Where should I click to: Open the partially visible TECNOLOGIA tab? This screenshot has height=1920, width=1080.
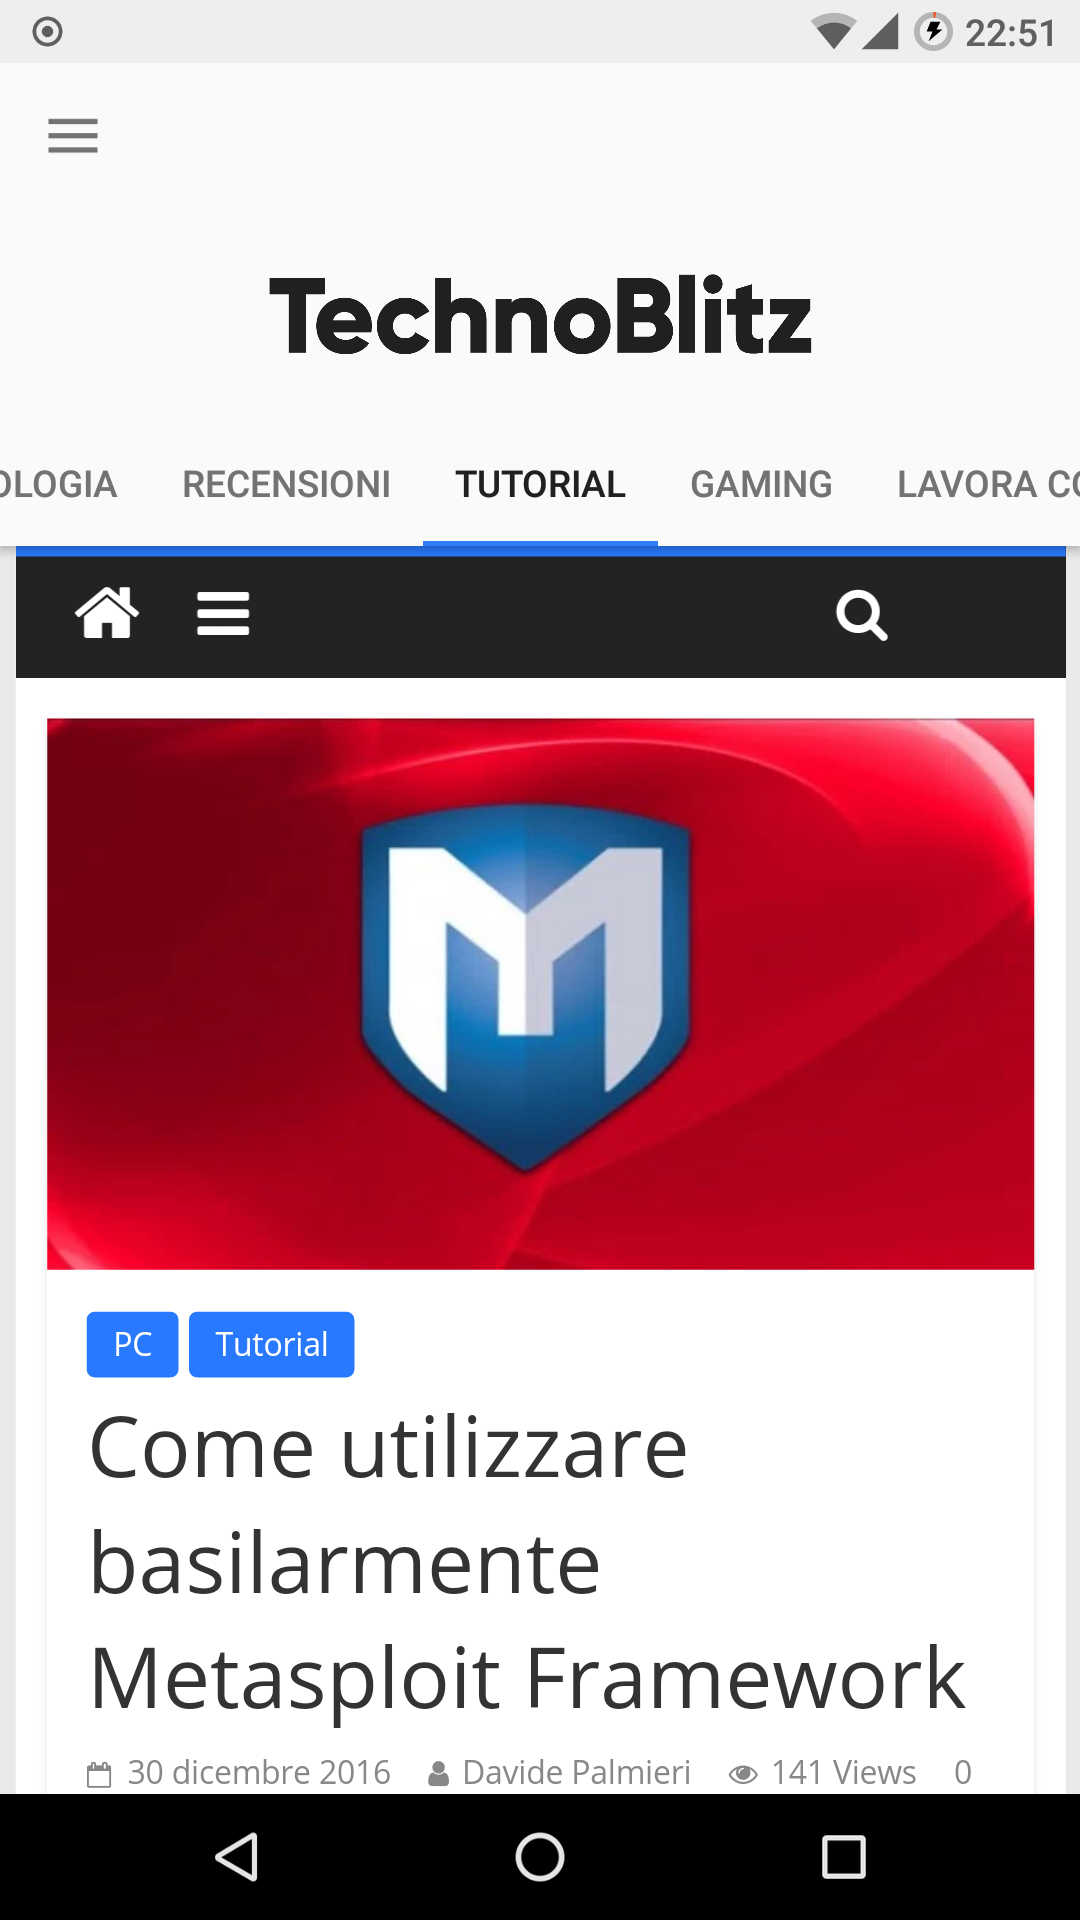pyautogui.click(x=58, y=485)
